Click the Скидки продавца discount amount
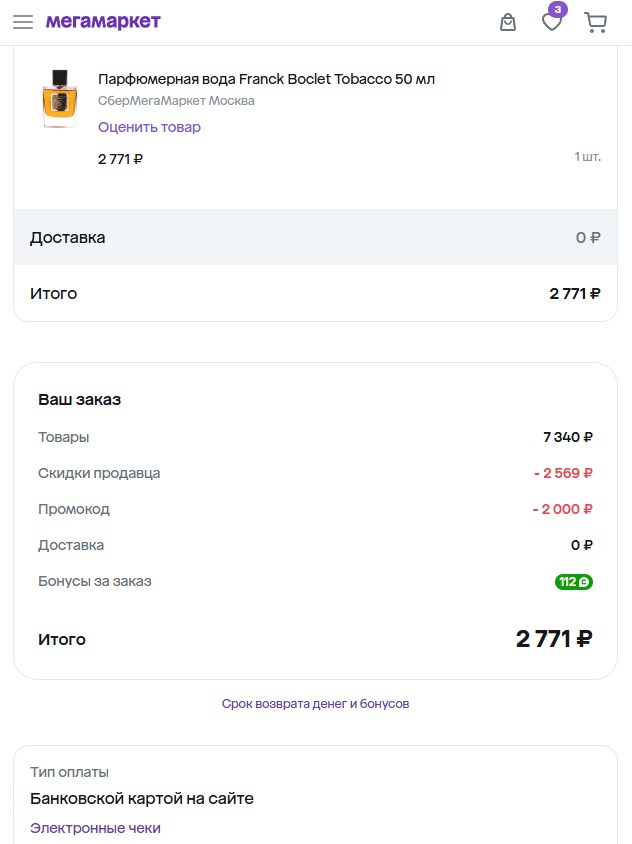 [563, 473]
